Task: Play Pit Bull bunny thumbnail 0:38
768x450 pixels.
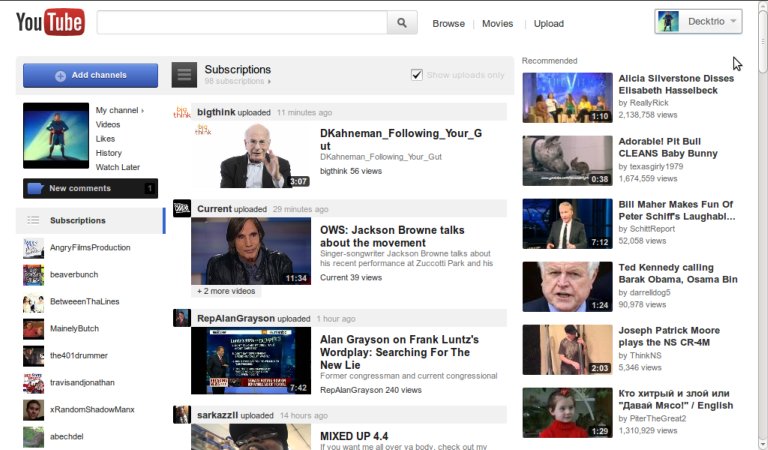Action: point(567,161)
